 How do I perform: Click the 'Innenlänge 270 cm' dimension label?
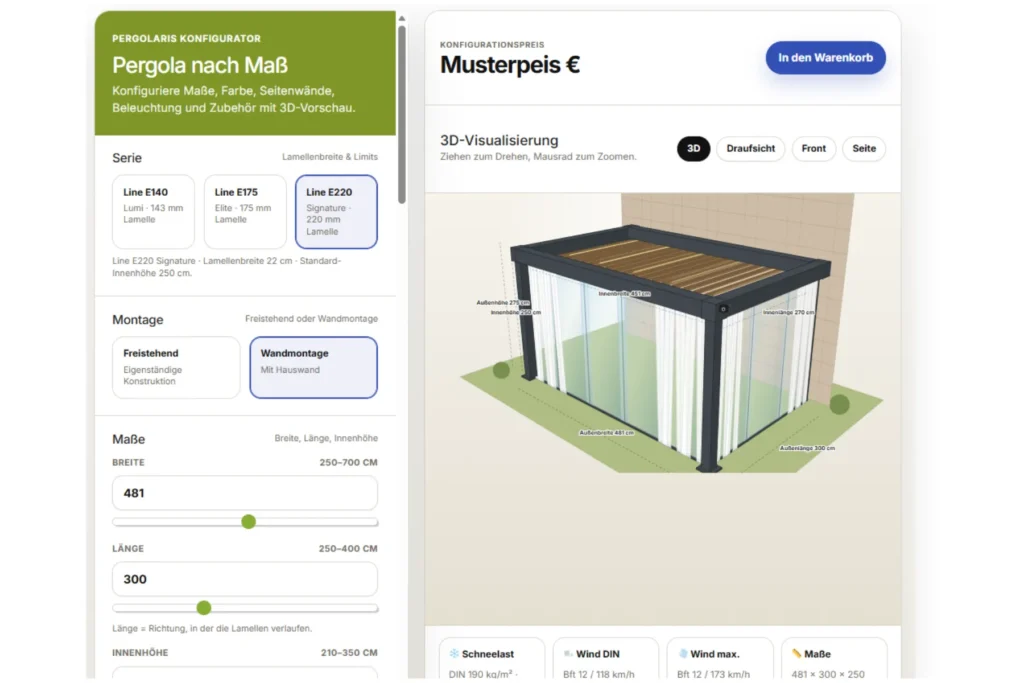tap(788, 312)
